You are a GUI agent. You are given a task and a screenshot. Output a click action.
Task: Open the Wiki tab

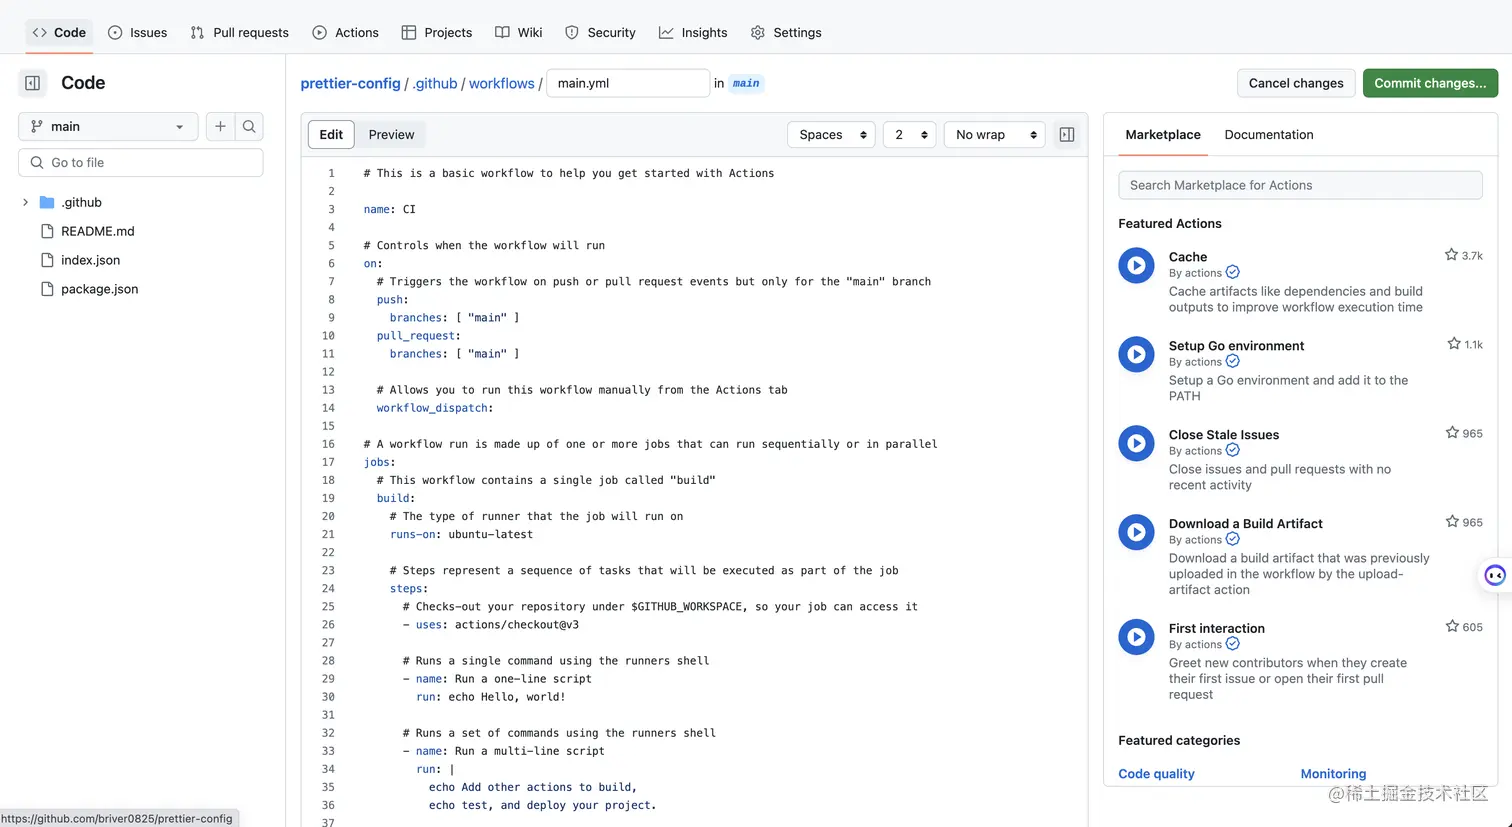coord(518,32)
